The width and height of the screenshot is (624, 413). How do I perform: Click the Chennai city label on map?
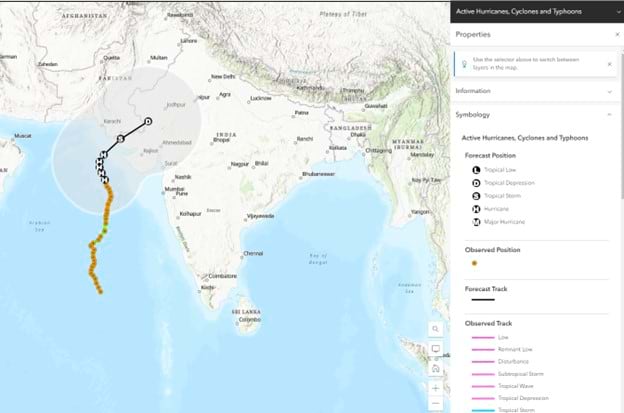tap(253, 253)
